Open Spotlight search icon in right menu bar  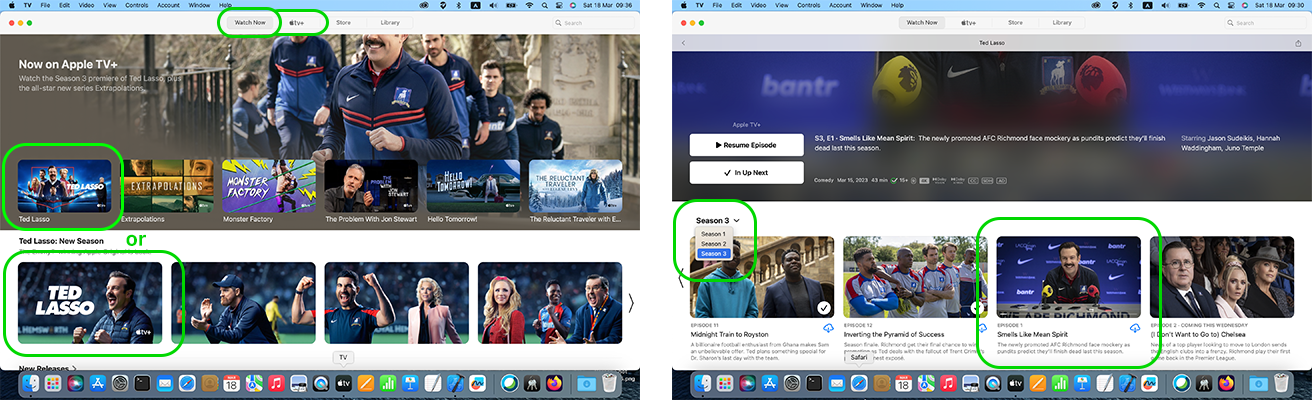tap(1217, 5)
